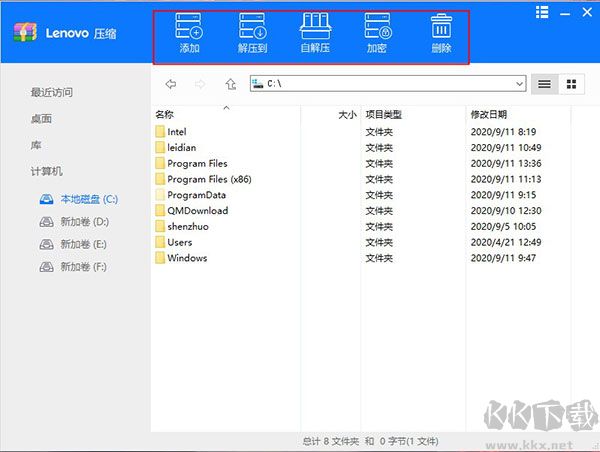Go up one directory level

pyautogui.click(x=230, y=84)
